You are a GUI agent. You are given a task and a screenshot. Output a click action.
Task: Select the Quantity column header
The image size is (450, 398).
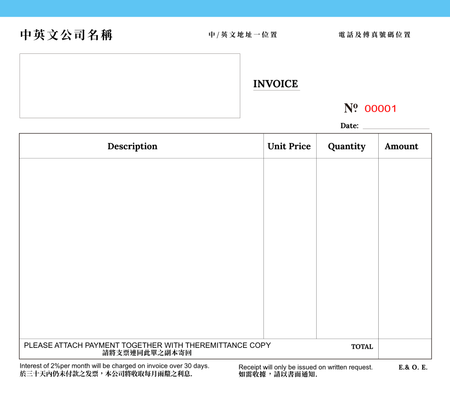pyautogui.click(x=347, y=147)
